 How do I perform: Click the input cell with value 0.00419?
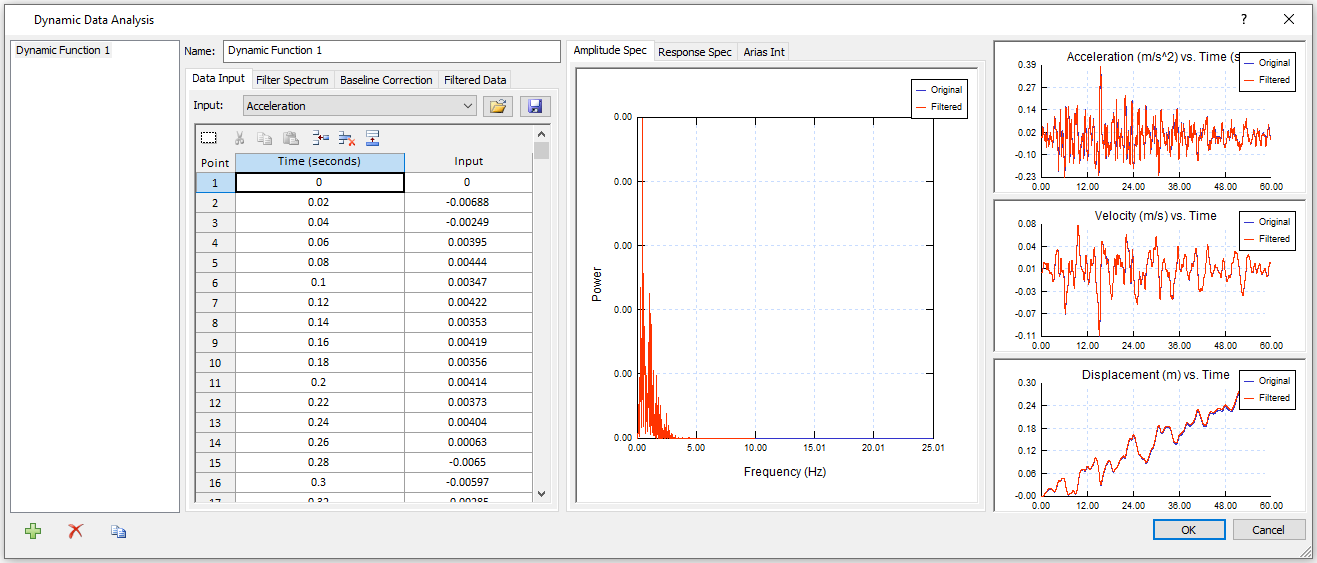(x=469, y=342)
